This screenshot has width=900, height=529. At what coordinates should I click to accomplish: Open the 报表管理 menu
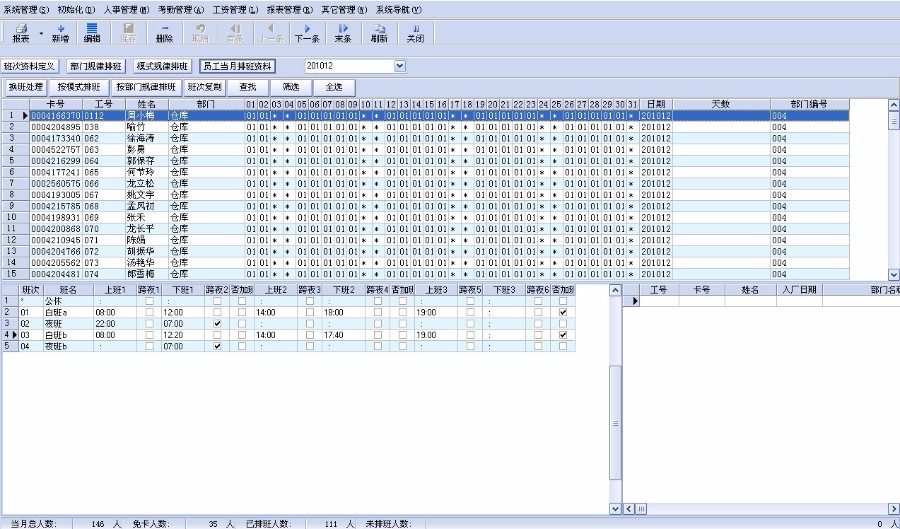tap(290, 10)
